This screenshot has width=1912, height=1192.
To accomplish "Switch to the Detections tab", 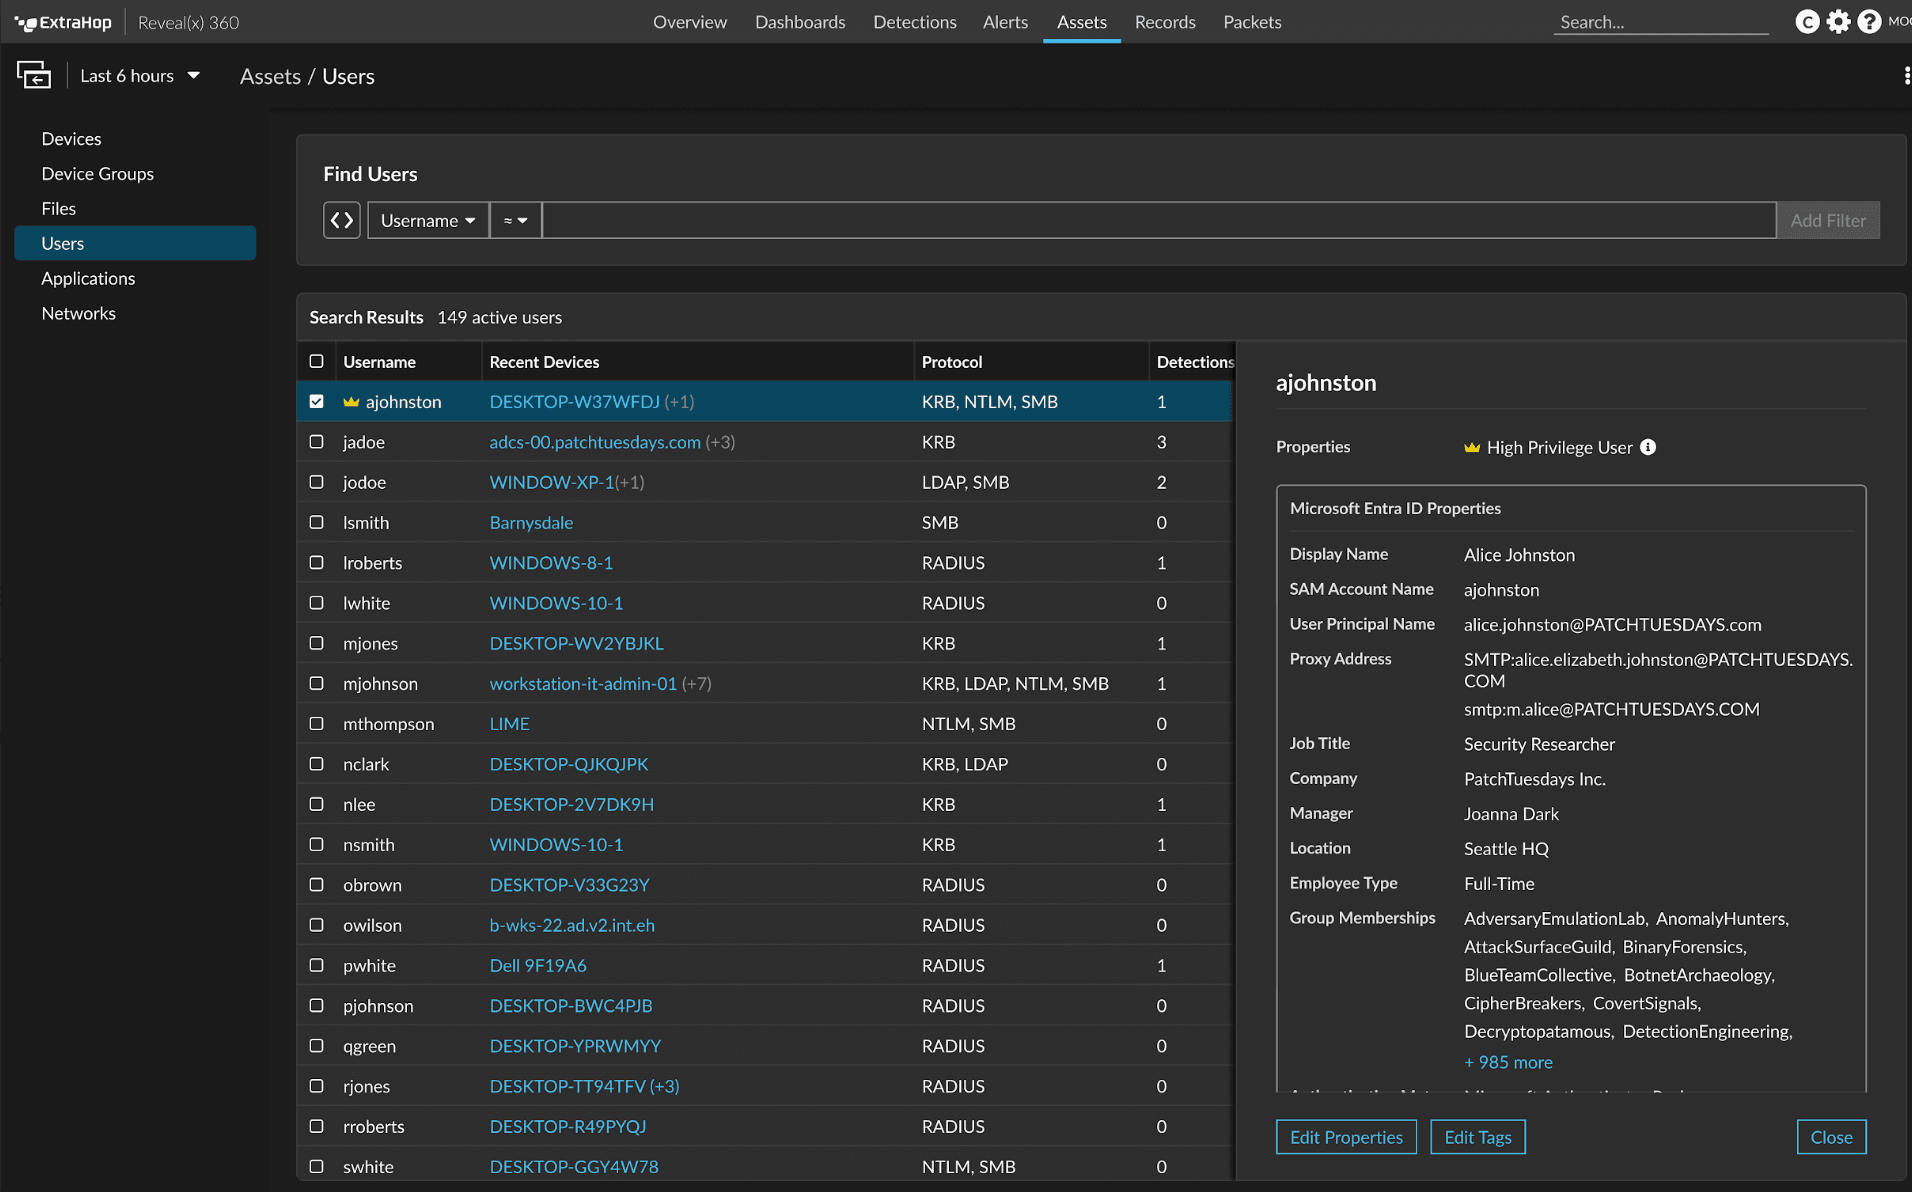I will tap(914, 22).
